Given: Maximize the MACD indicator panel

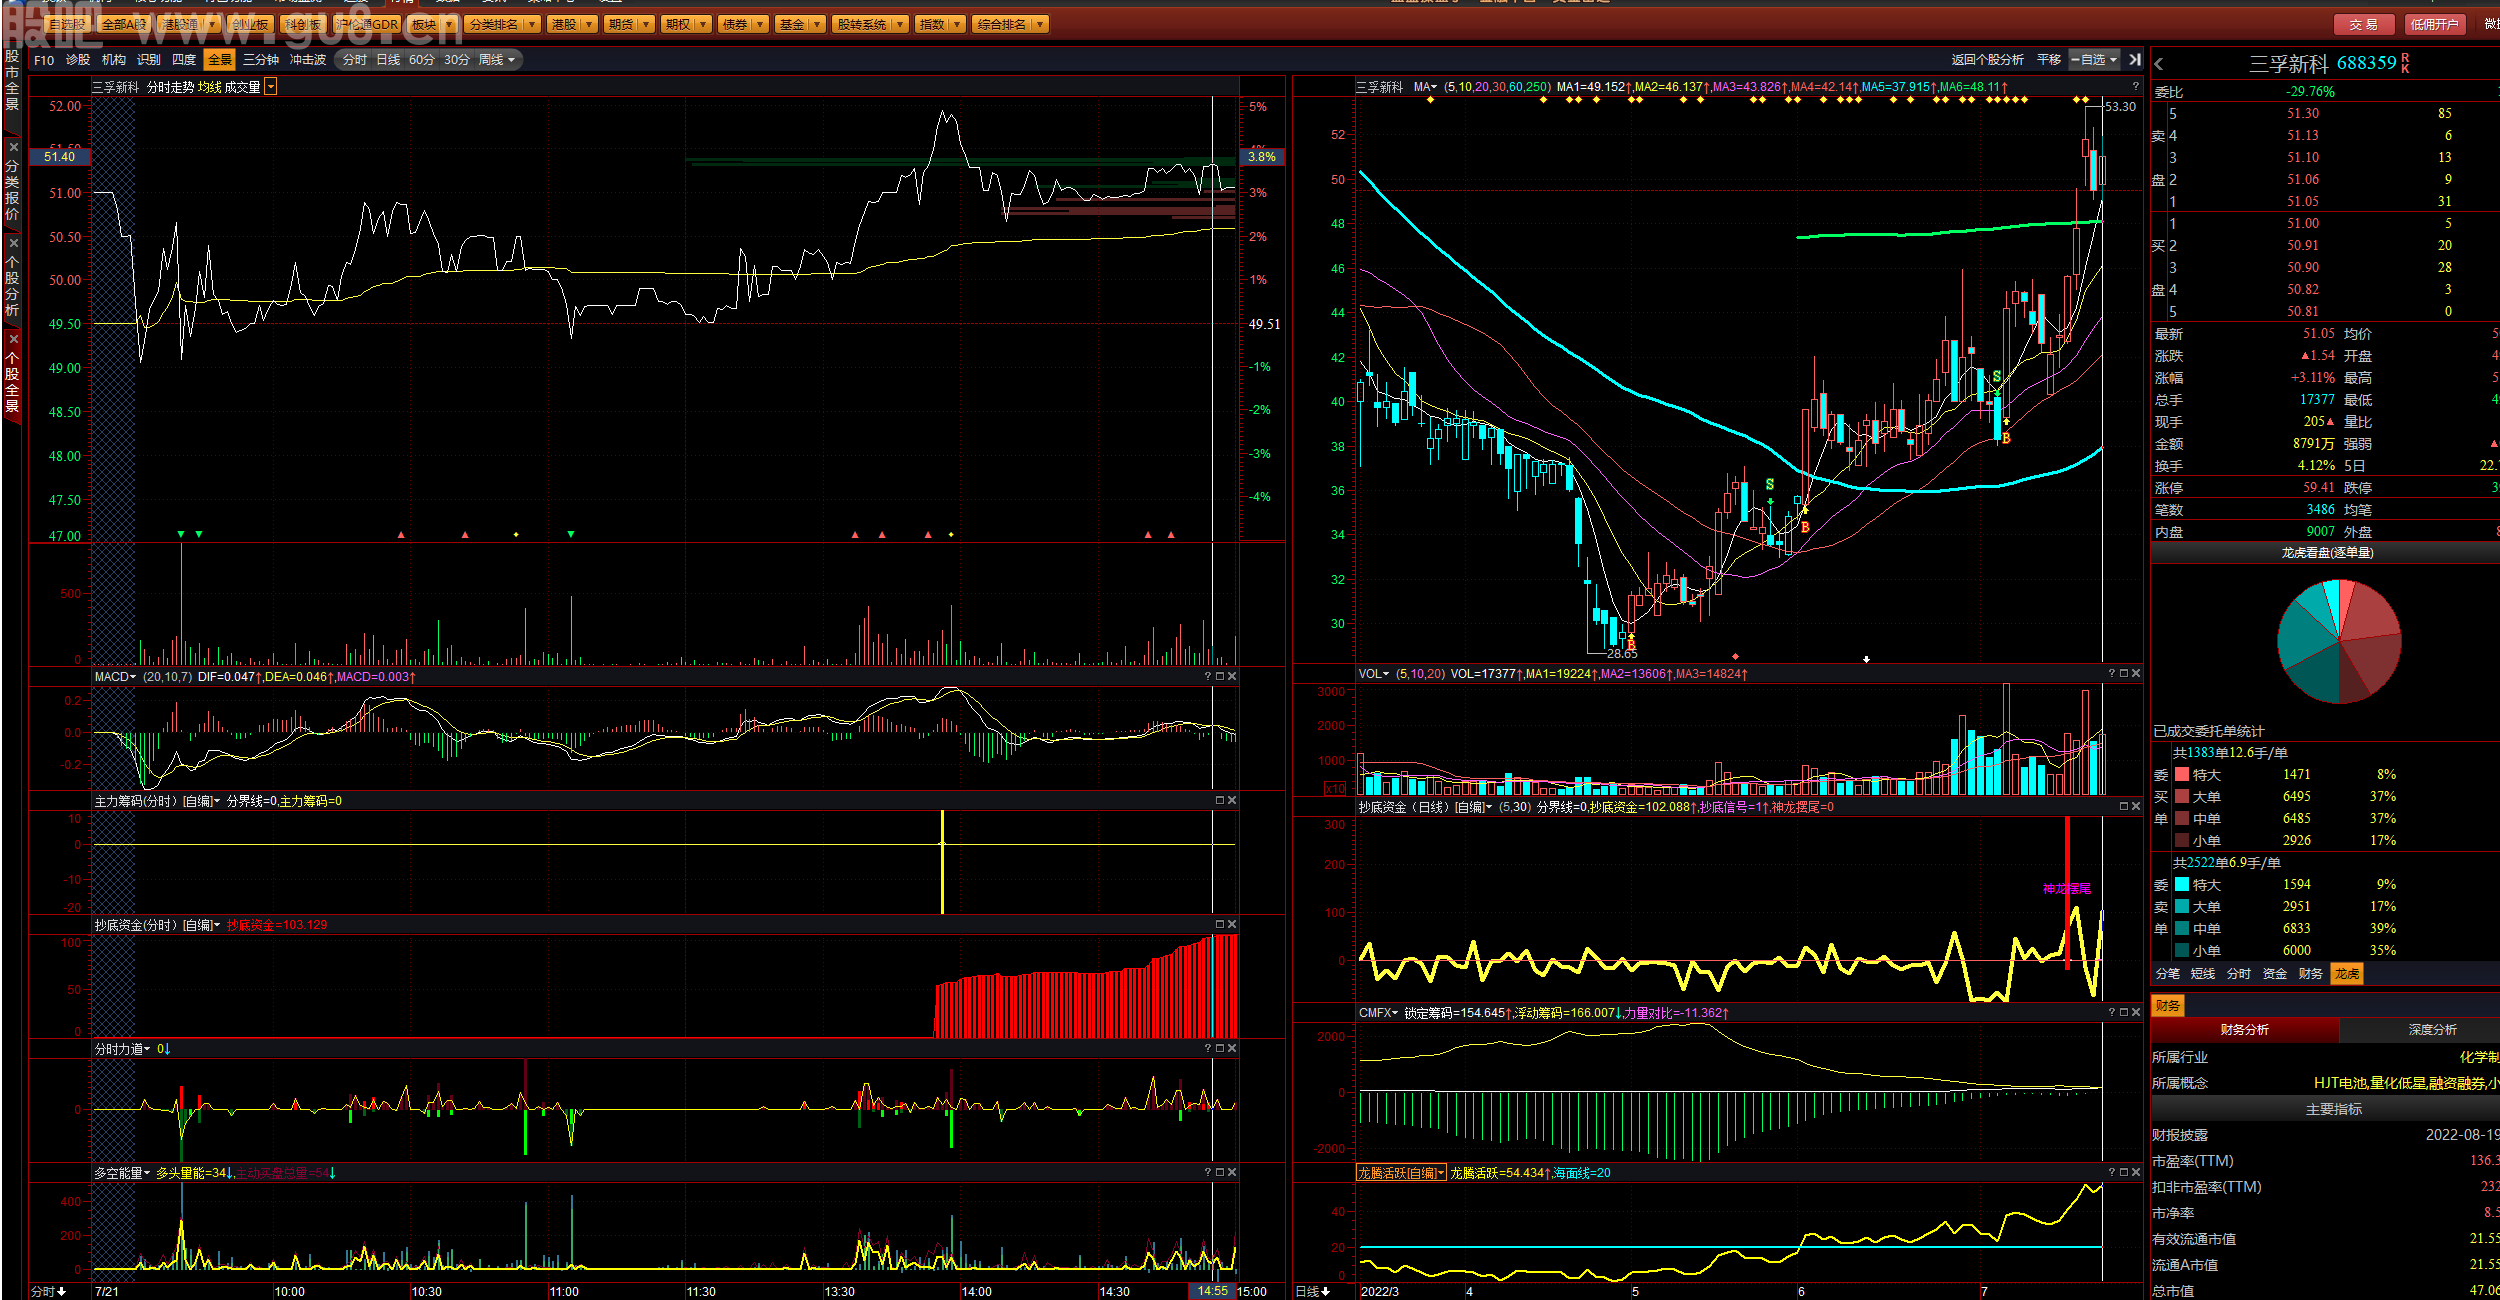Looking at the screenshot, I should point(1220,676).
